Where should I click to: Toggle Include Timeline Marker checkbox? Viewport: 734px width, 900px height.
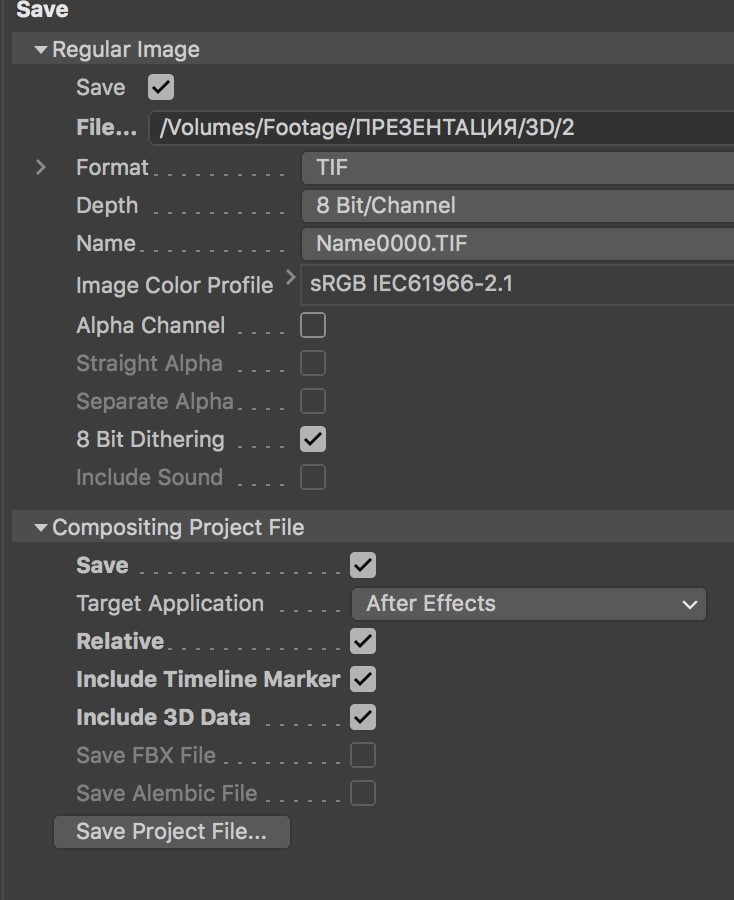click(x=363, y=679)
